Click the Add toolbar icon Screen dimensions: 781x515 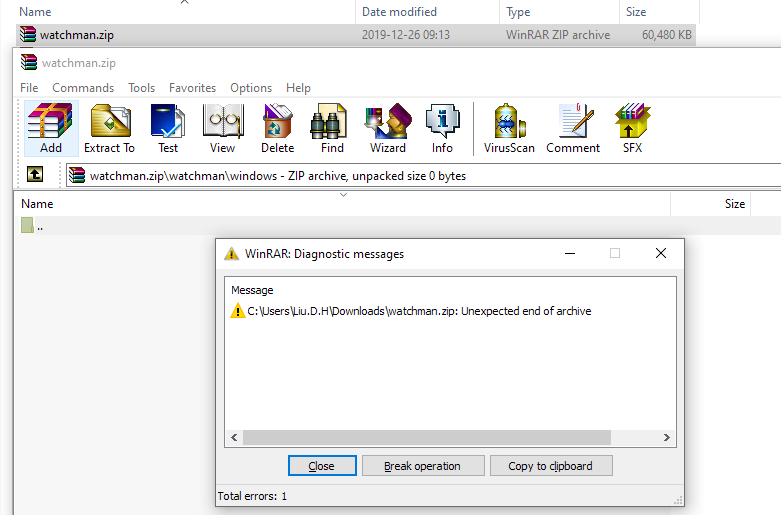[x=51, y=129]
